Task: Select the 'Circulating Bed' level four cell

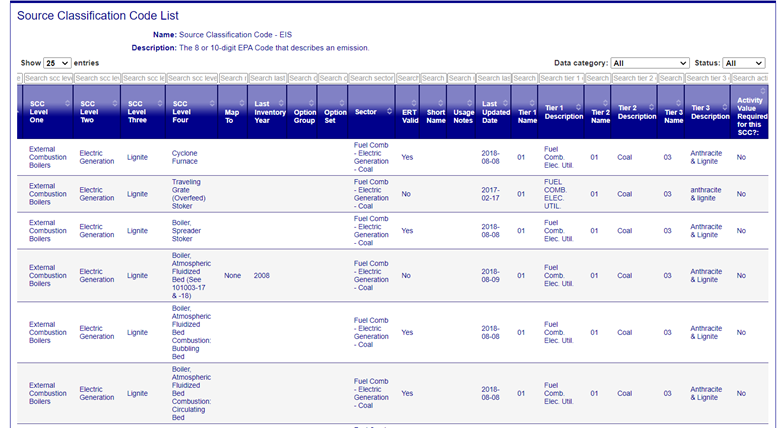Action: 191,393
